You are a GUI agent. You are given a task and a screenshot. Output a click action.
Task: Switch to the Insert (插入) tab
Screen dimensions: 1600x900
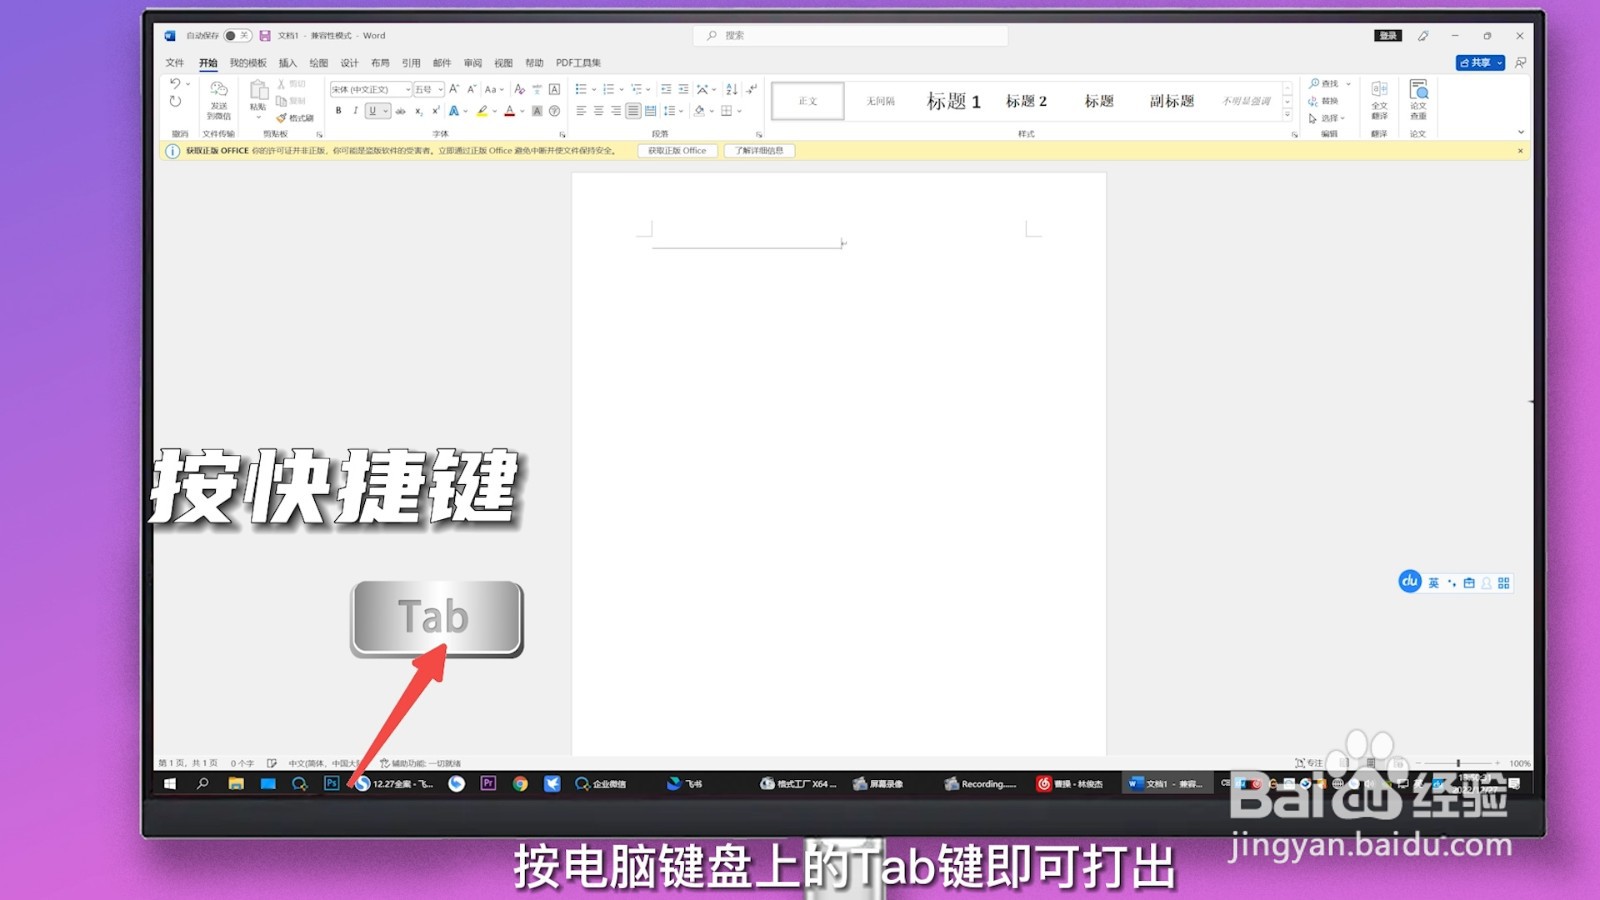pyautogui.click(x=288, y=63)
